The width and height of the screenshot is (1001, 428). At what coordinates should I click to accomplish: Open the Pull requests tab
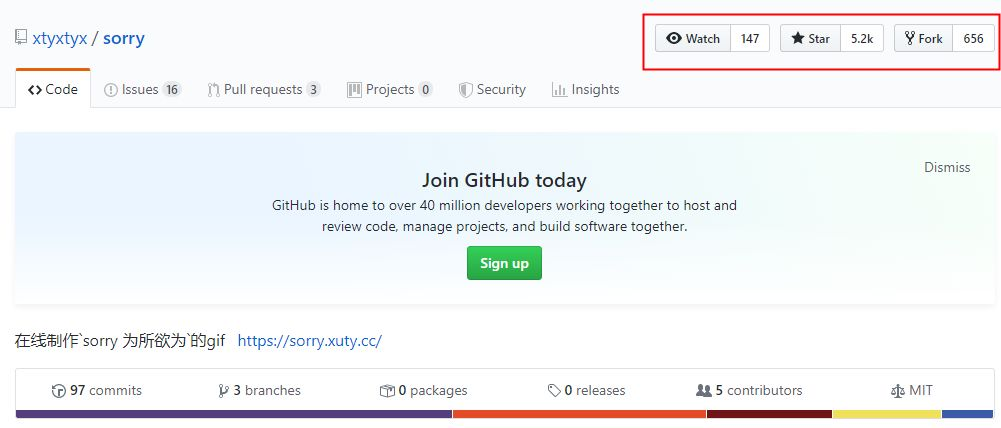pos(264,89)
